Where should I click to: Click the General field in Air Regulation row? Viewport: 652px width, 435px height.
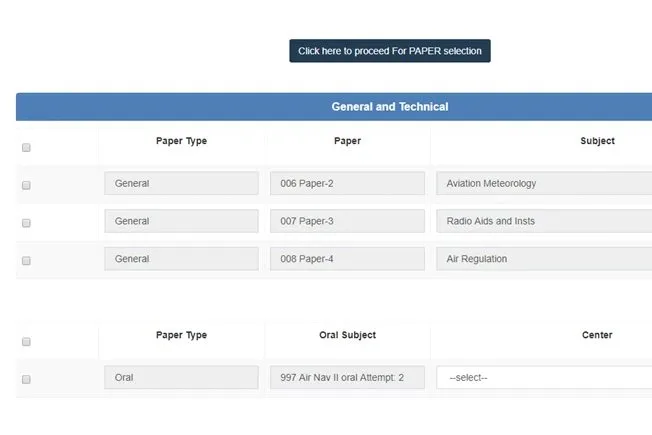181,259
